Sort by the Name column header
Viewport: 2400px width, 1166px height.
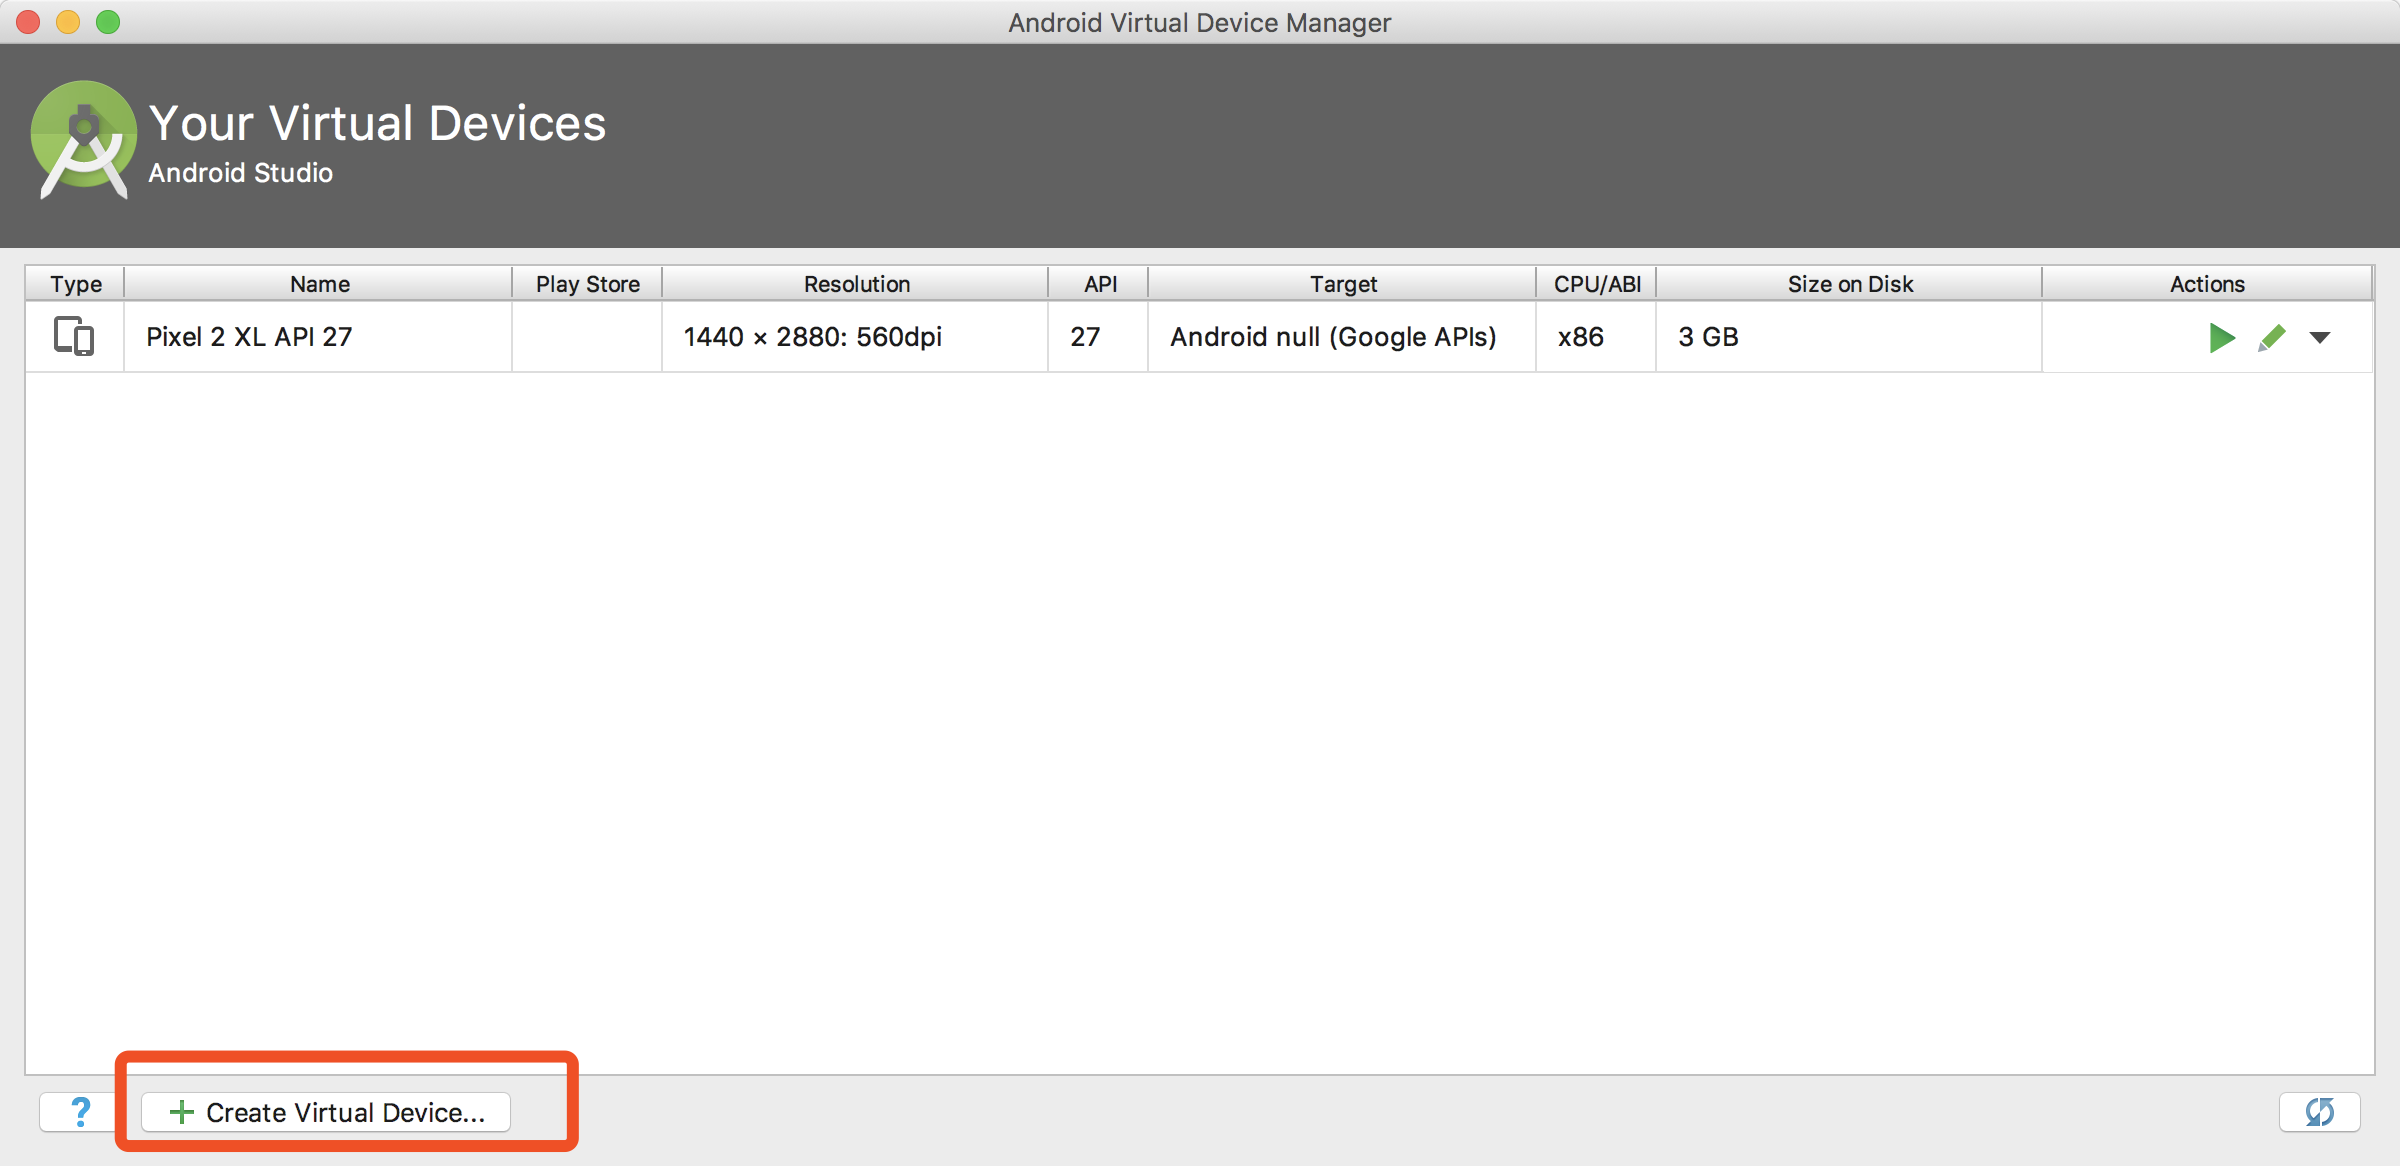pyautogui.click(x=319, y=284)
